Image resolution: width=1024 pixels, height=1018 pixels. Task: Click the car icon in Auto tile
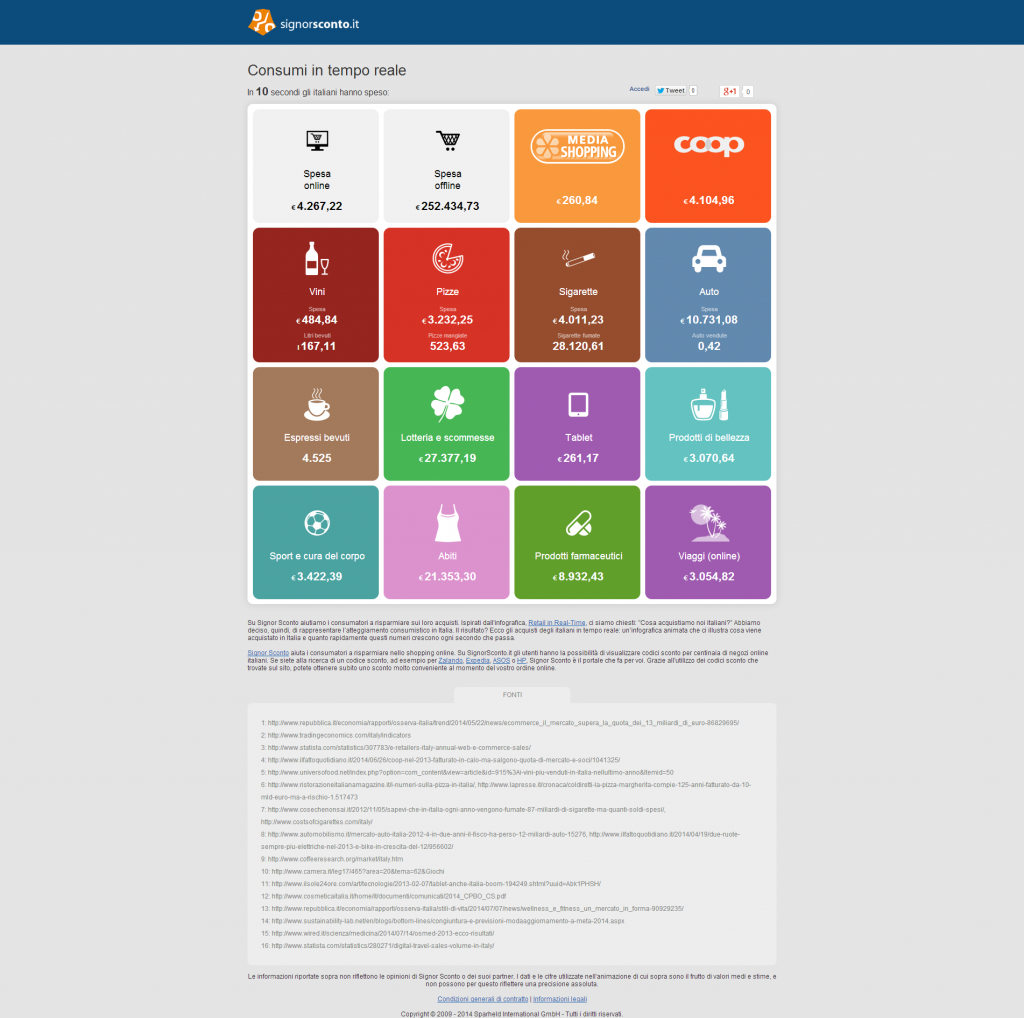tap(708, 259)
